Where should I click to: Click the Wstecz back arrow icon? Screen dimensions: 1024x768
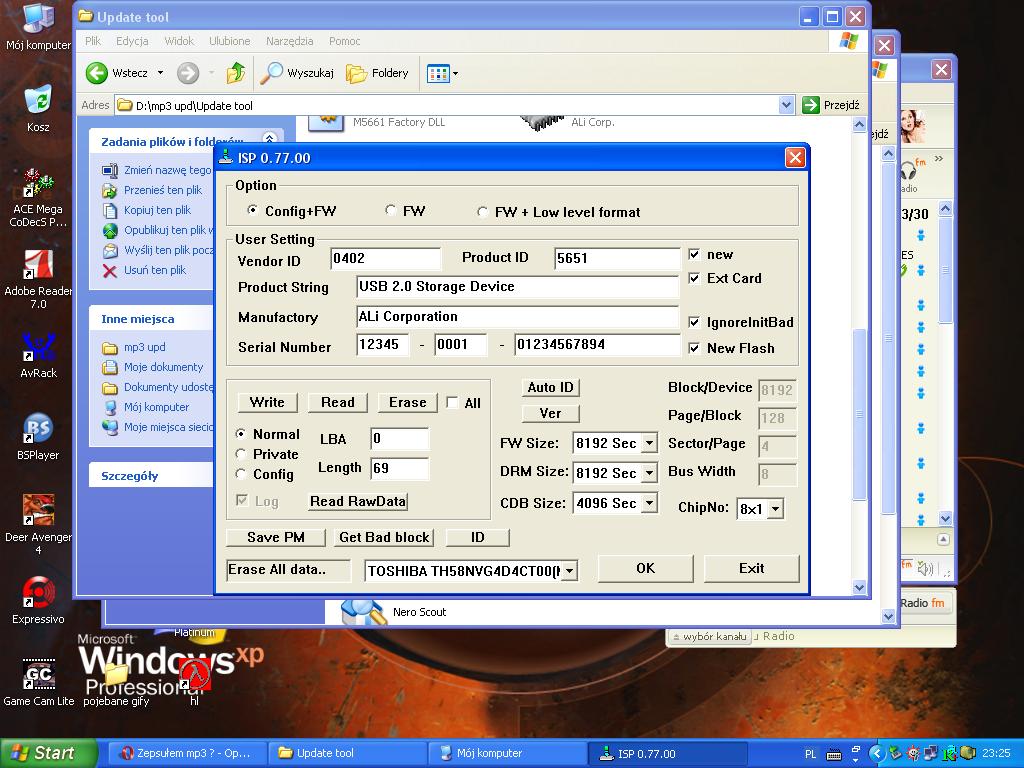click(97, 73)
